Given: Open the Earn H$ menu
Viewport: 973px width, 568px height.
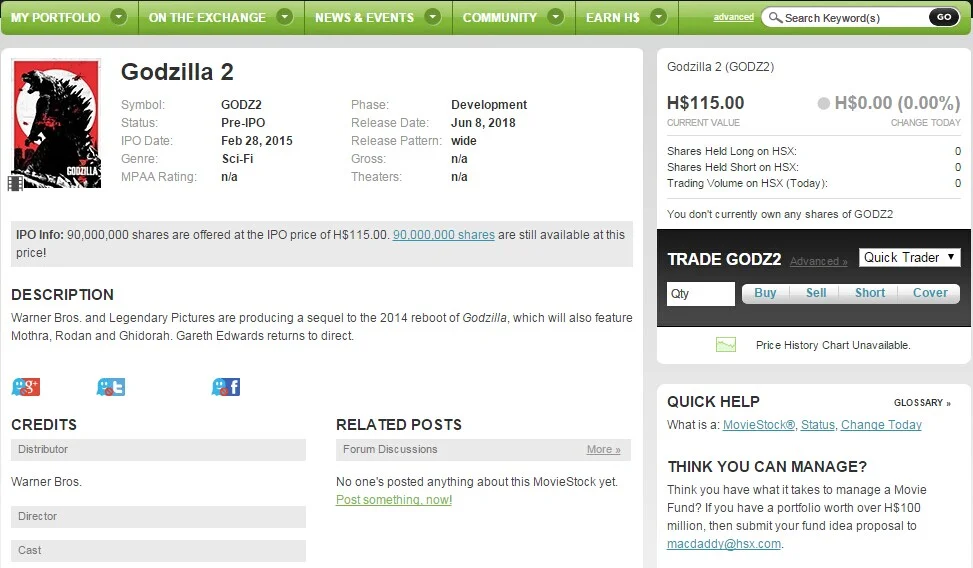Looking at the screenshot, I should tap(612, 17).
